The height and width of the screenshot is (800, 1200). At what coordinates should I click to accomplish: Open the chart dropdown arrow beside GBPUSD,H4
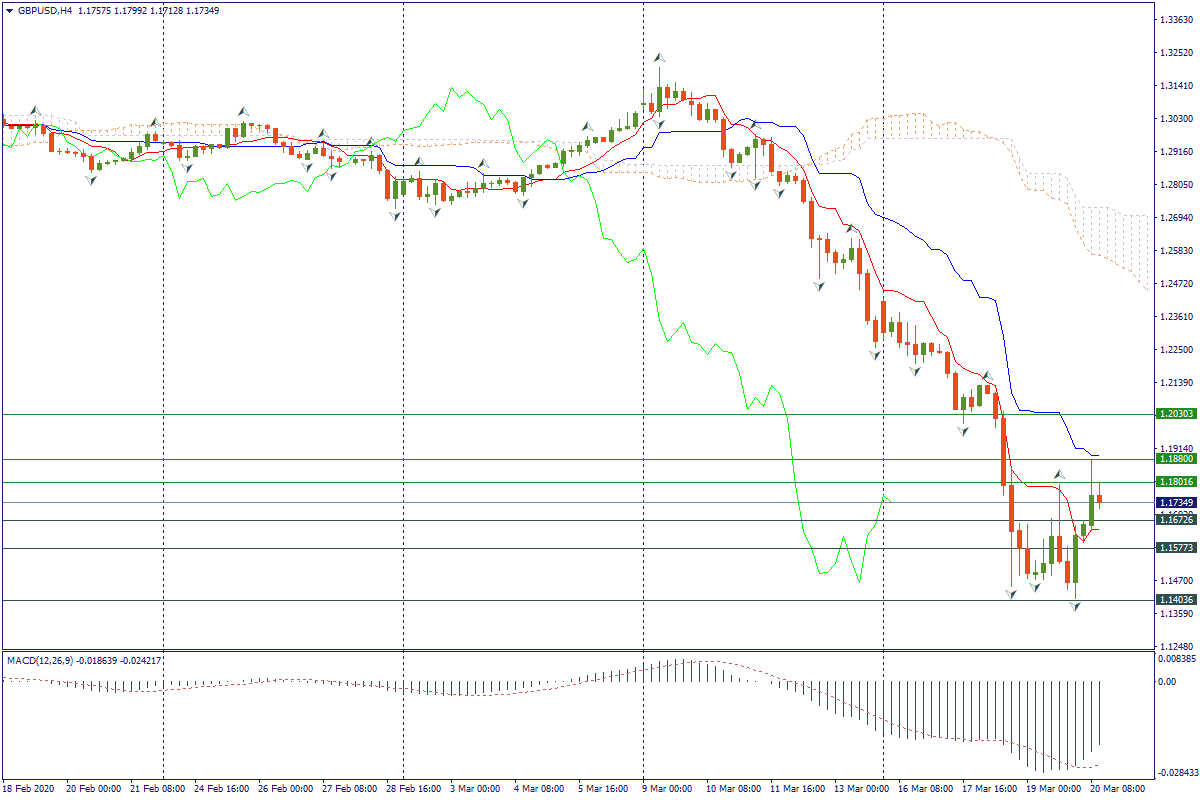point(10,10)
